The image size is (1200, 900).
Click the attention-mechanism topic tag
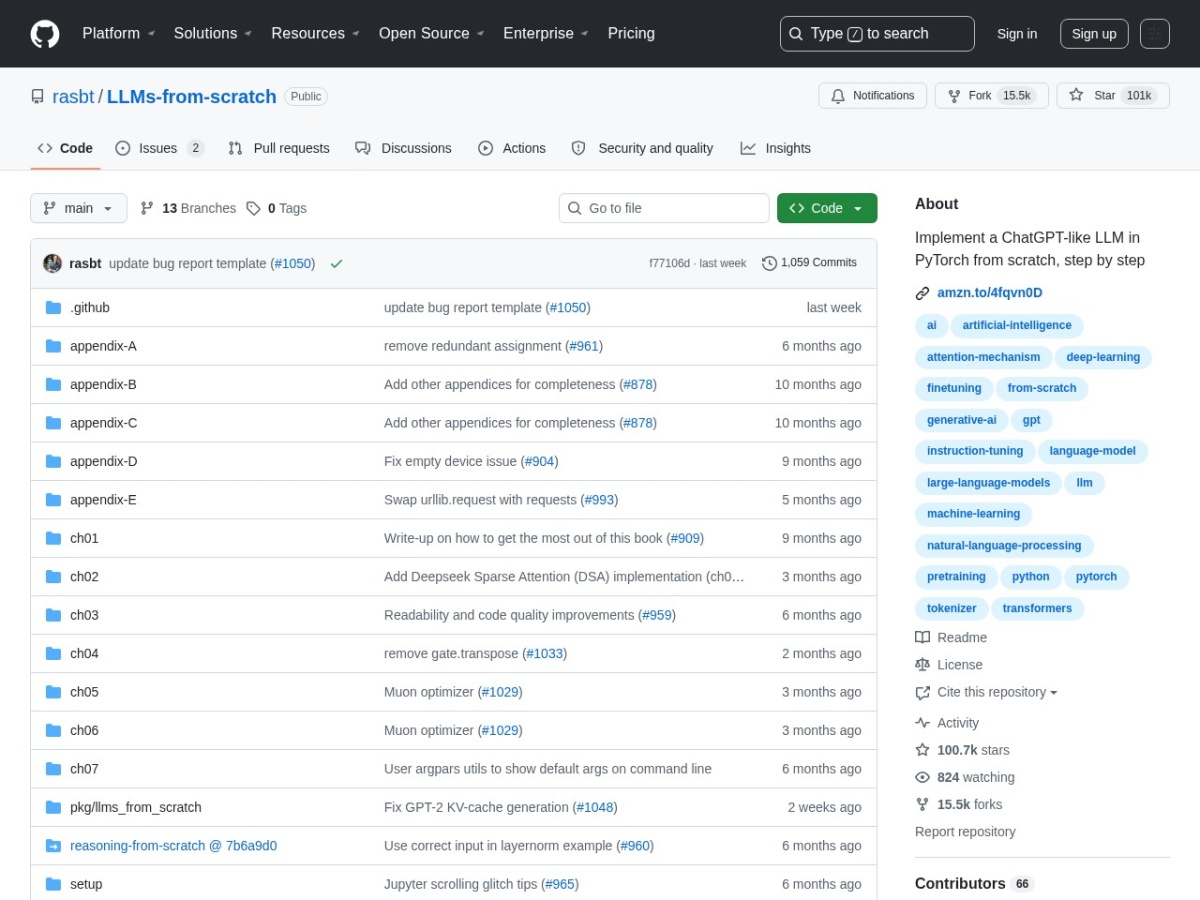pos(983,357)
